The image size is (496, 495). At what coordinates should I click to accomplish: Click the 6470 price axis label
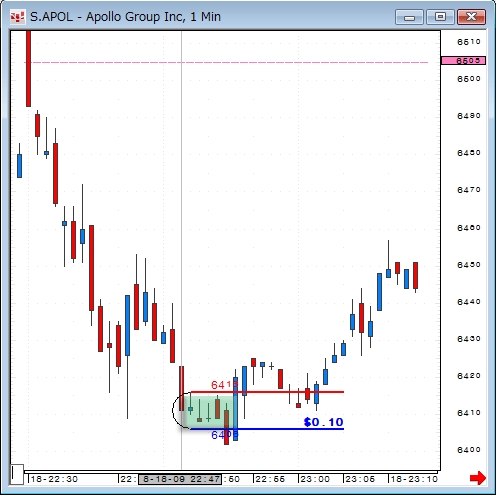tap(469, 190)
